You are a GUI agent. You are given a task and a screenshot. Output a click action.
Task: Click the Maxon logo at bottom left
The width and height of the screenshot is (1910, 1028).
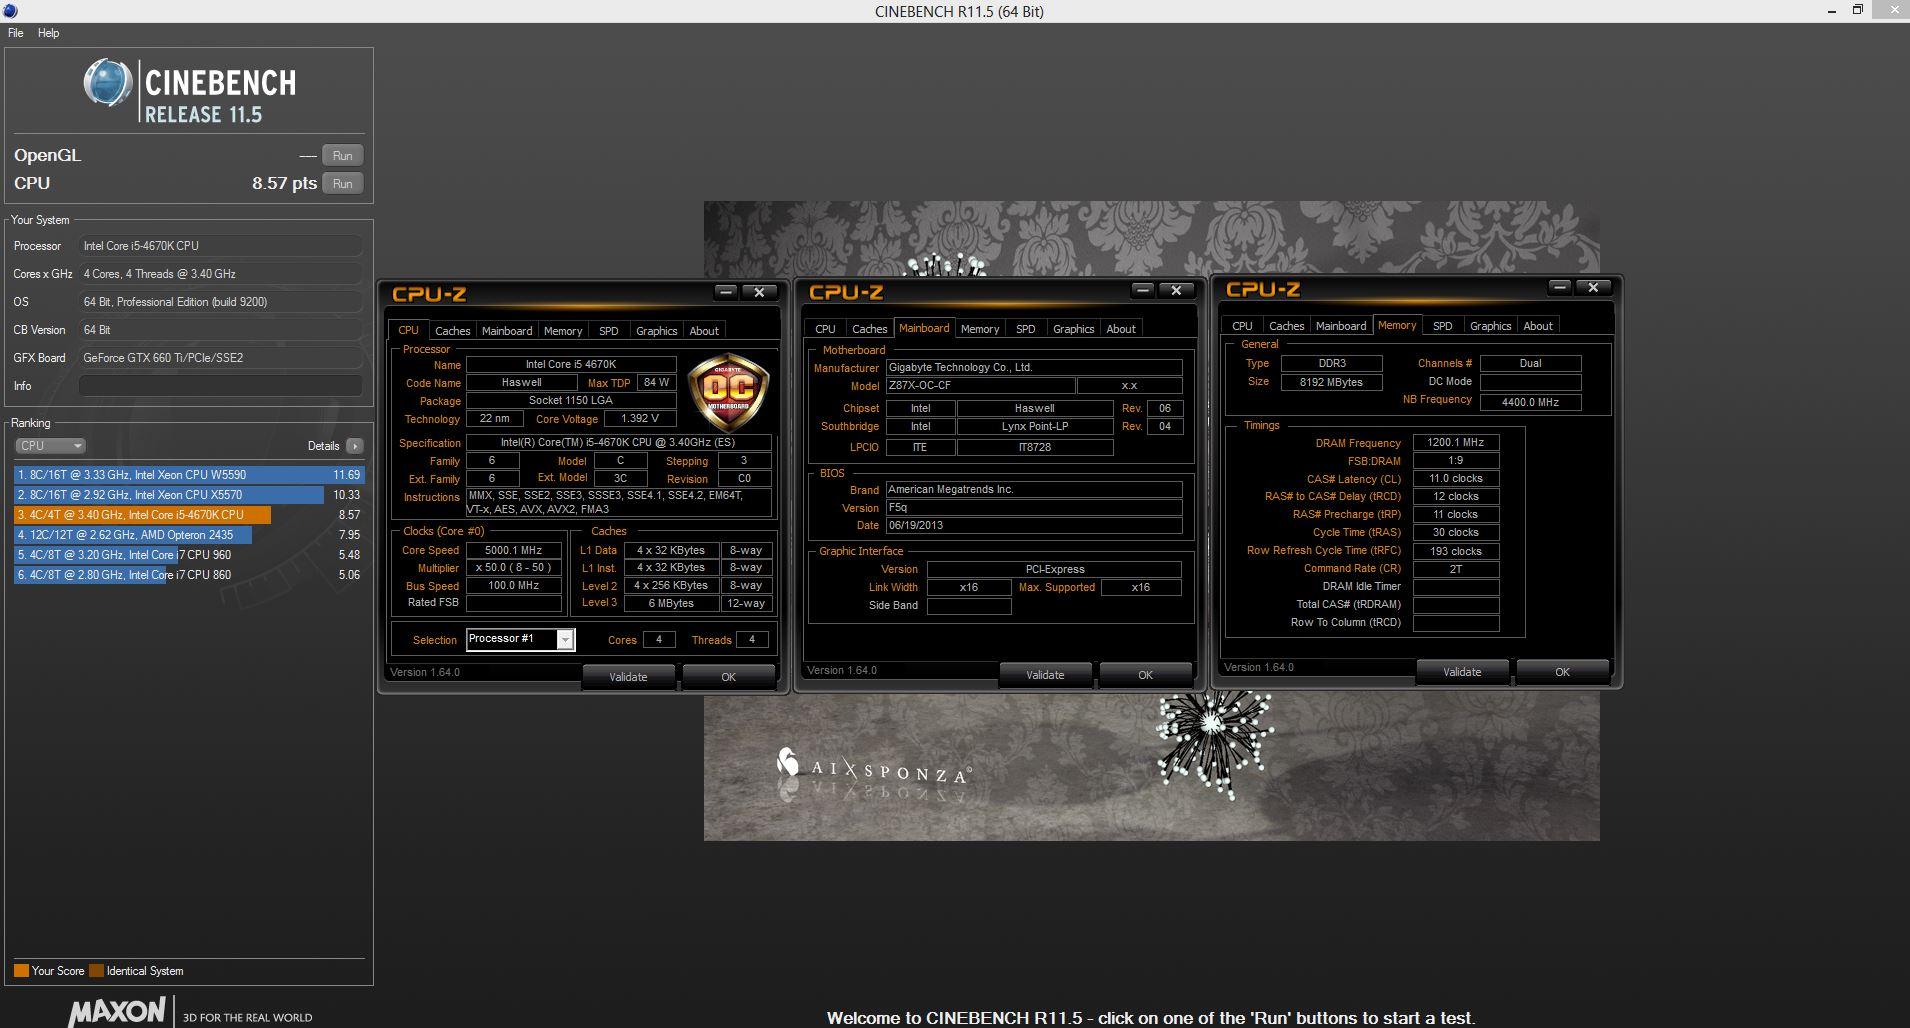[117, 1011]
